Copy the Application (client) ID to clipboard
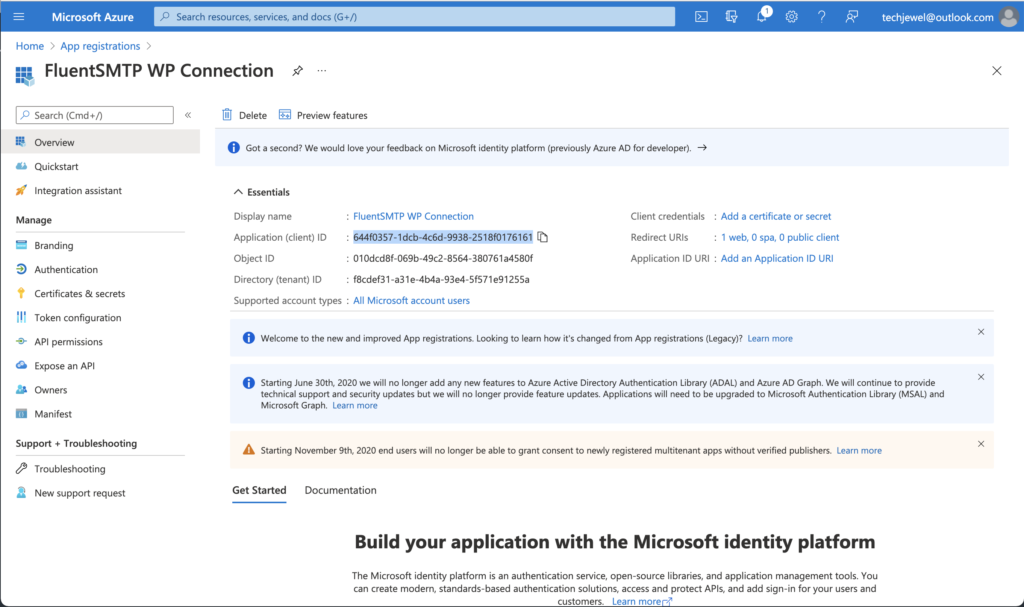Screen dimensions: 1024x607 click(543, 237)
